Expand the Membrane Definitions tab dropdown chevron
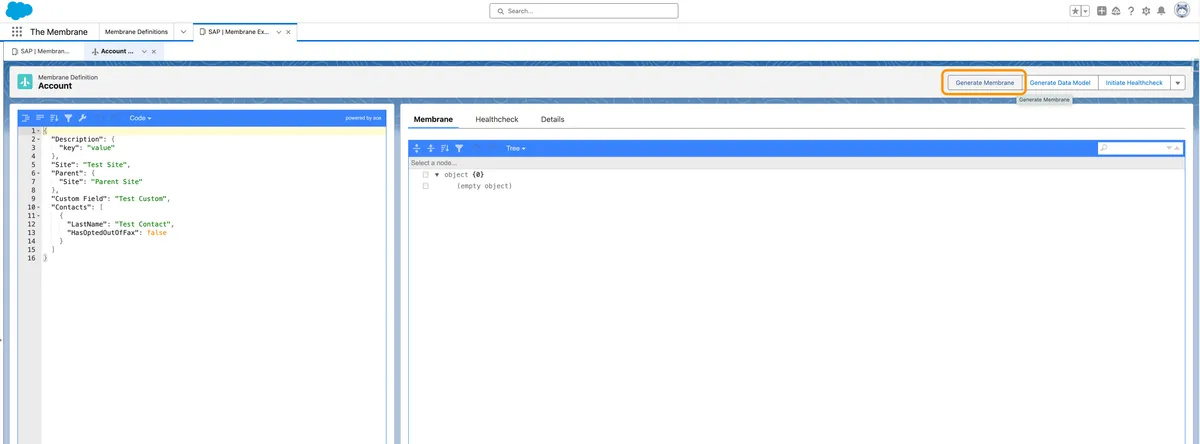Screen dimensions: 1200x444 (x=183, y=32)
